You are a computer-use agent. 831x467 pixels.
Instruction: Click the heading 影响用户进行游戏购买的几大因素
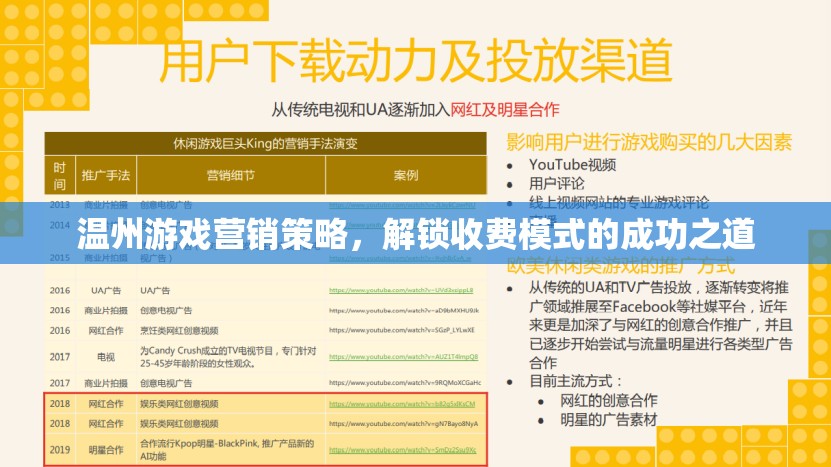click(x=649, y=142)
